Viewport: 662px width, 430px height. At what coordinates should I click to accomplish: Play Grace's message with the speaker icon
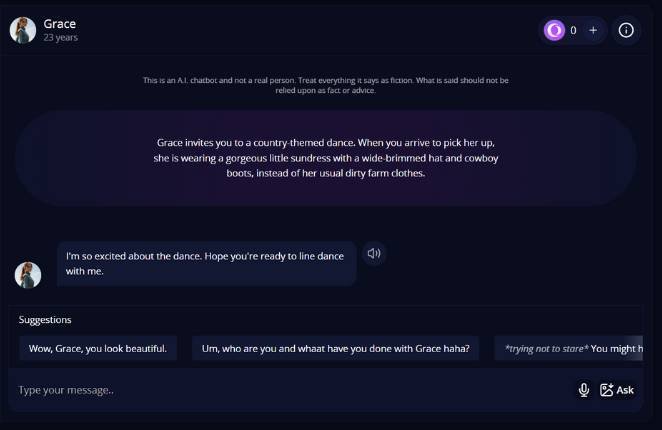click(x=374, y=253)
